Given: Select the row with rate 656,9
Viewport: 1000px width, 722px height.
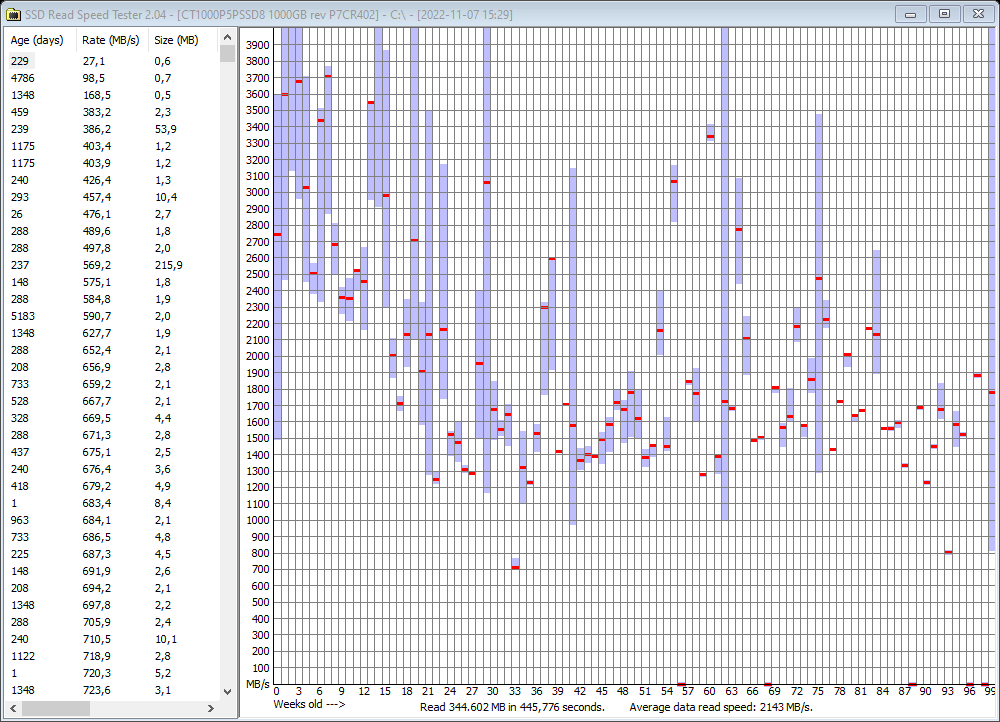Looking at the screenshot, I should pos(112,367).
